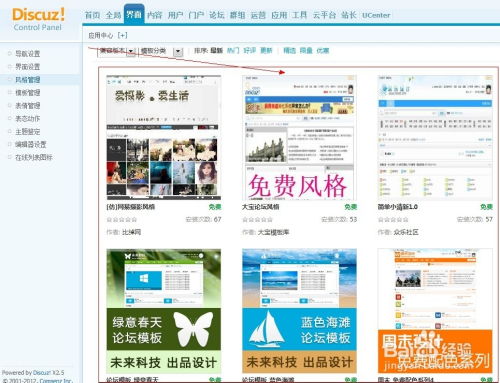This screenshot has width=500, height=383.
Task: Click the install count 57
Action: click(x=489, y=219)
